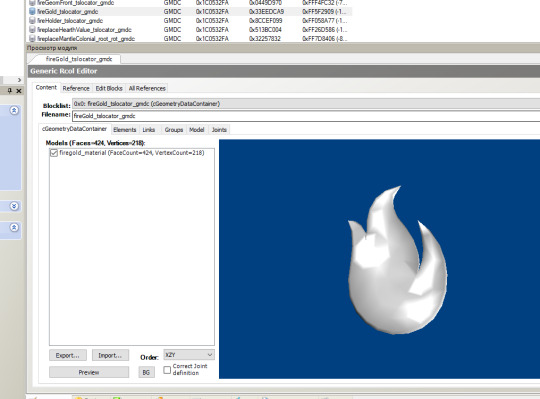Click the fireplaceMantleColonial_root_rot_gmdc file icon
The width and height of the screenshot is (540, 399).
pos(32,39)
